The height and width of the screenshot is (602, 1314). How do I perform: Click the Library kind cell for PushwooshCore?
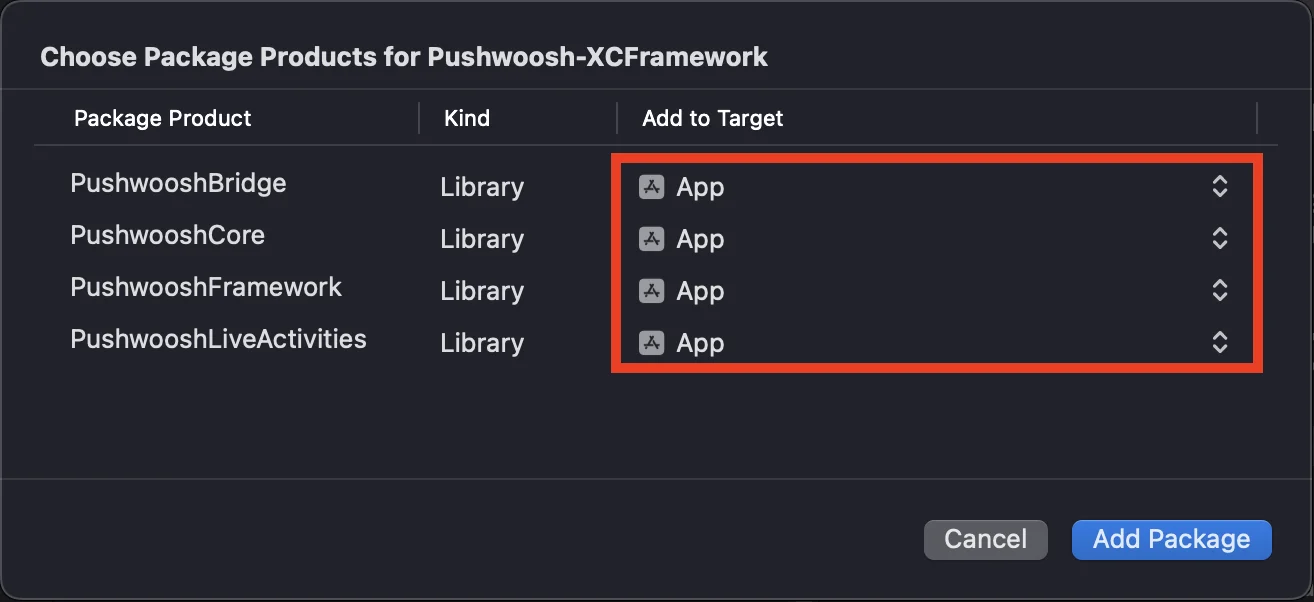tap(482, 239)
